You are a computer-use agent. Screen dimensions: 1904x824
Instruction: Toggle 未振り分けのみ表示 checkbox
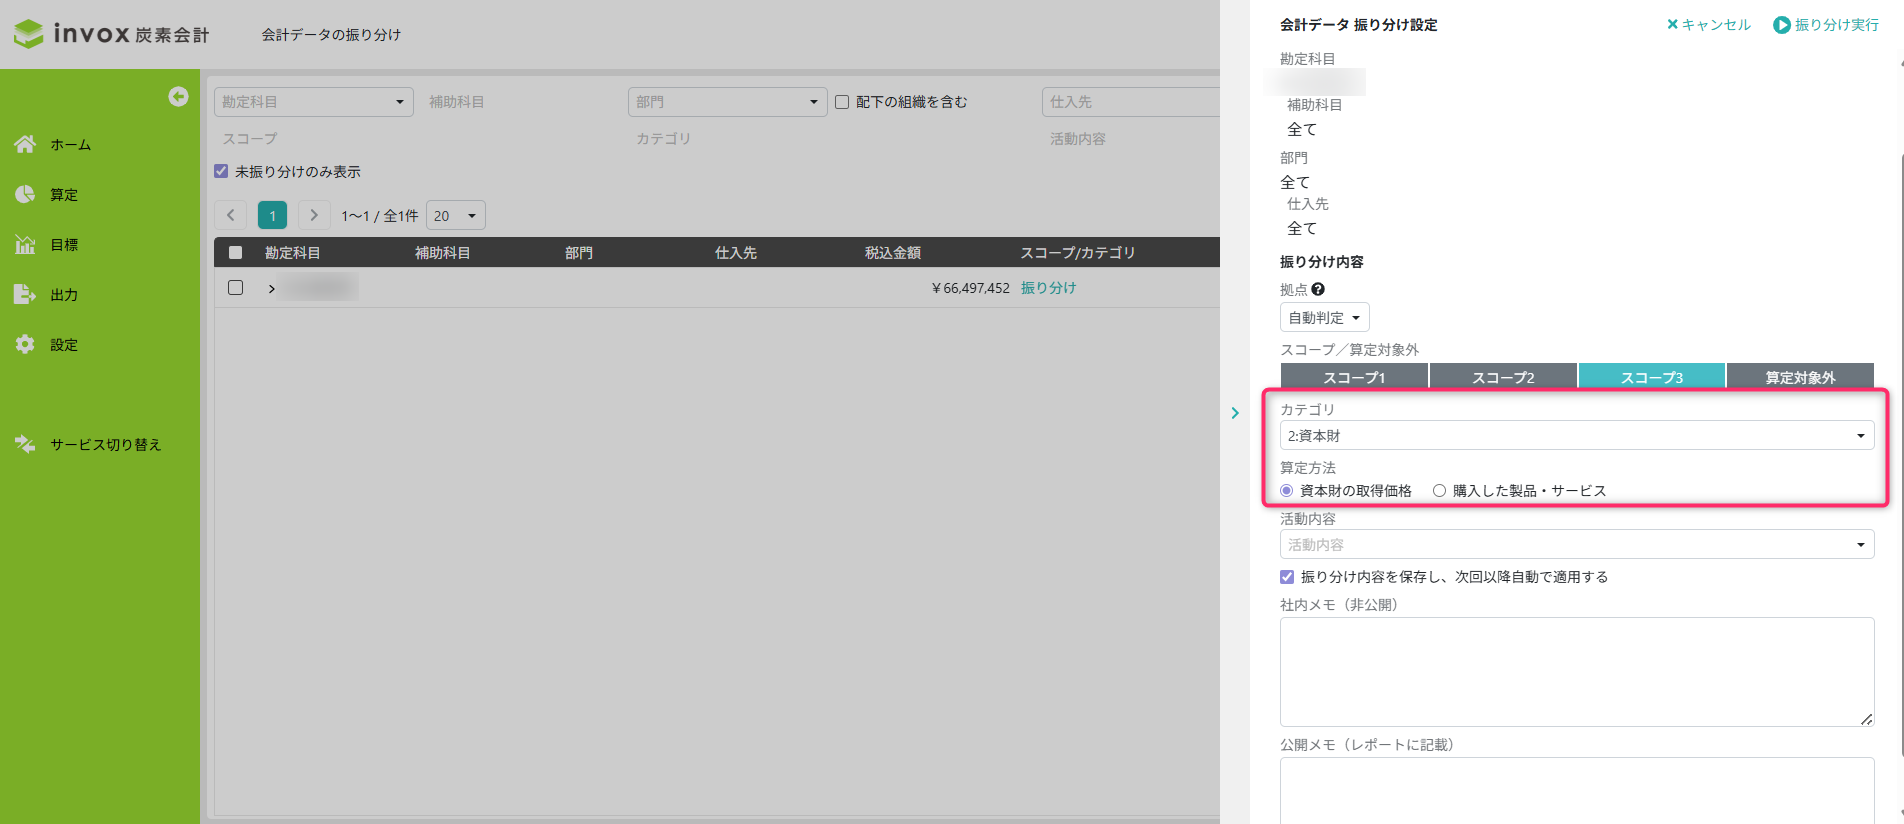coord(221,171)
